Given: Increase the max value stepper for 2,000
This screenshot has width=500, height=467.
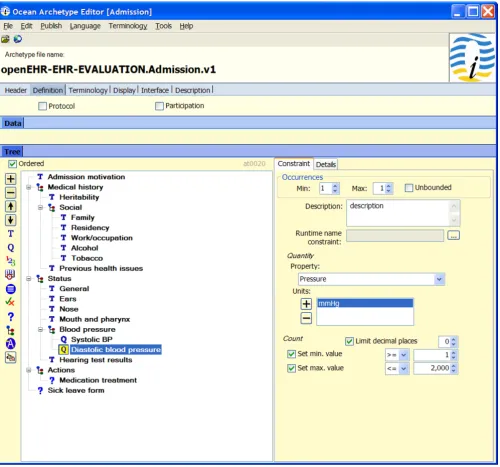Looking at the screenshot, I should [x=453, y=366].
